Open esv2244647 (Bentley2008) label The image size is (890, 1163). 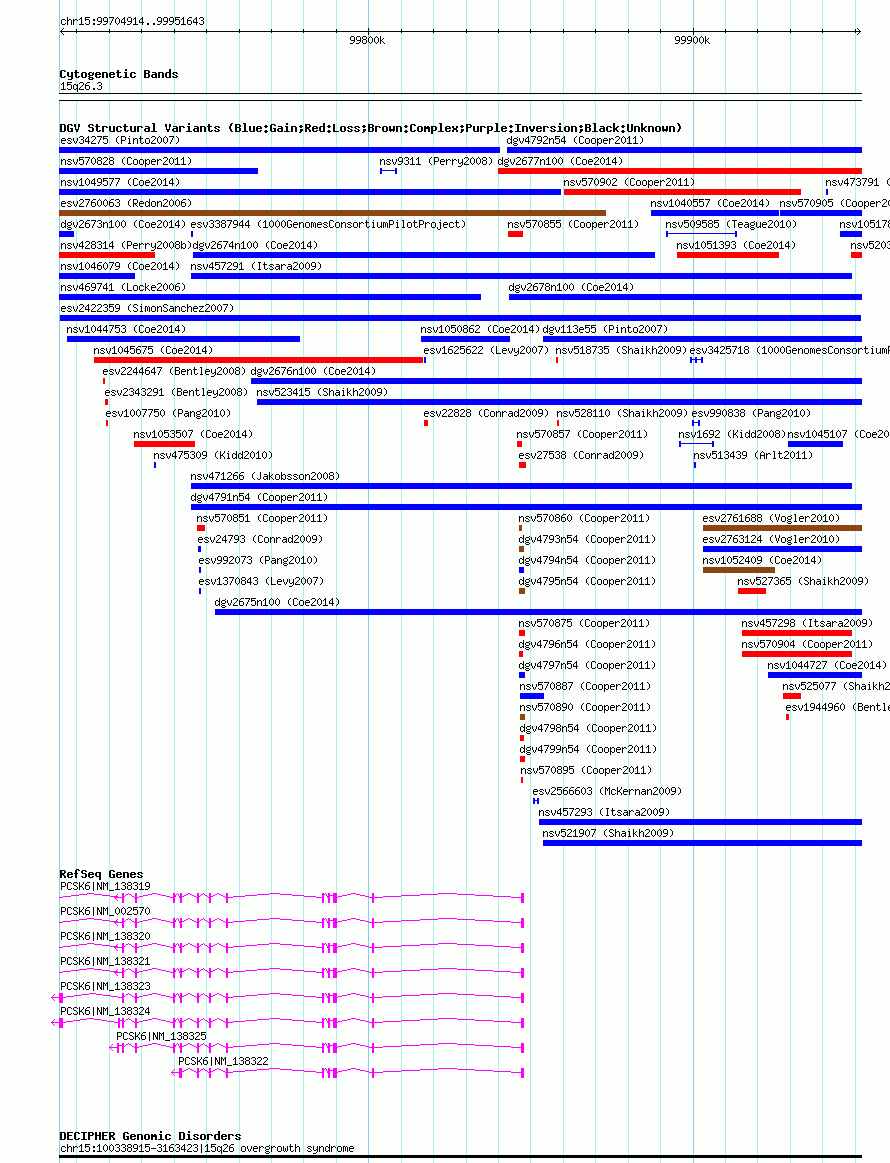click(174, 371)
